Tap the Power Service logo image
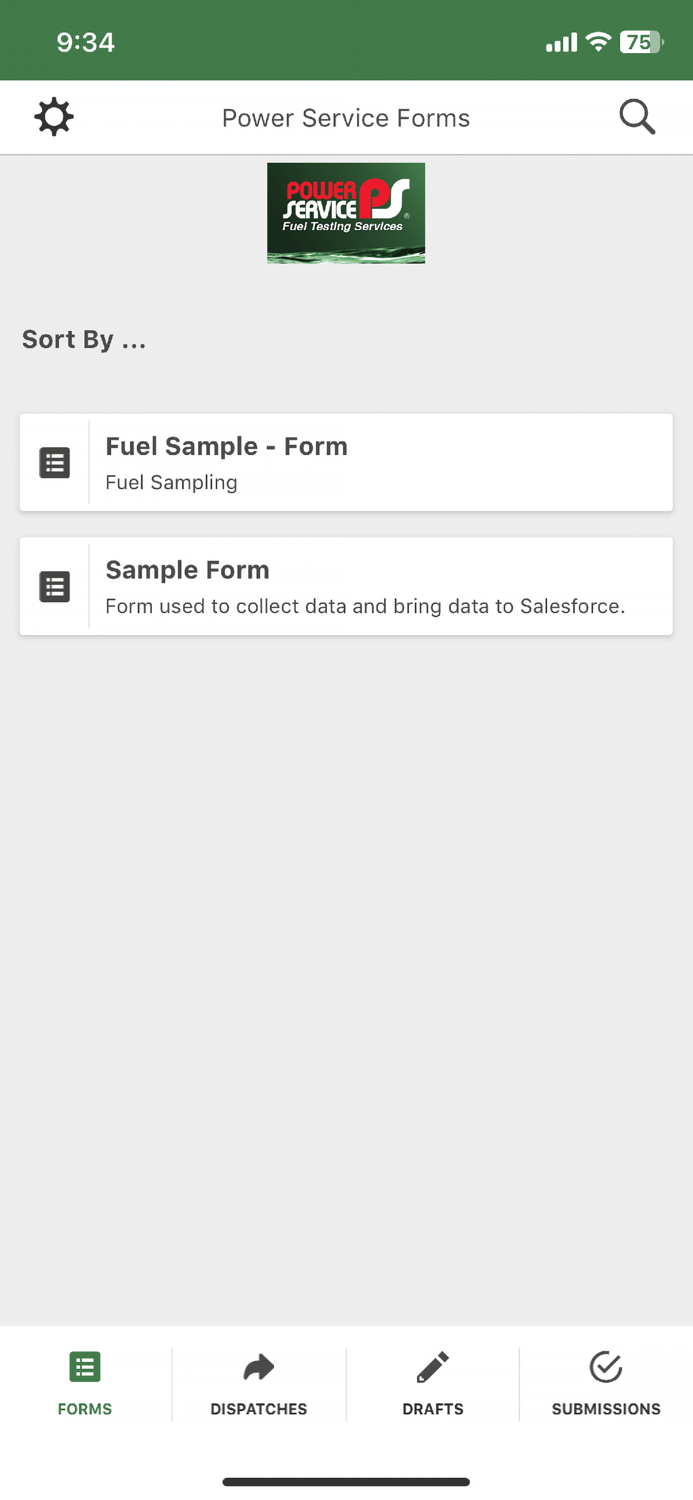The width and height of the screenshot is (693, 1500). coord(346,213)
